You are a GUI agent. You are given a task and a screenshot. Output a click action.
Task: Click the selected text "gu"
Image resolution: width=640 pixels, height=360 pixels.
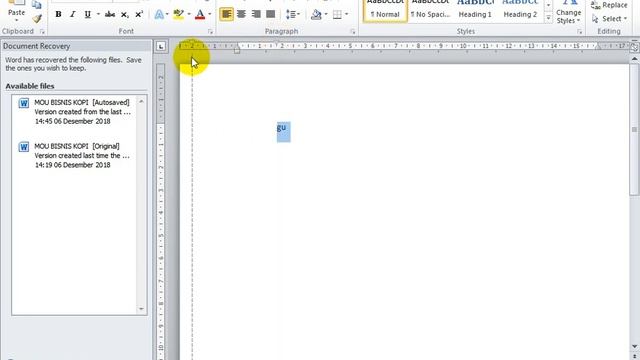tap(282, 128)
